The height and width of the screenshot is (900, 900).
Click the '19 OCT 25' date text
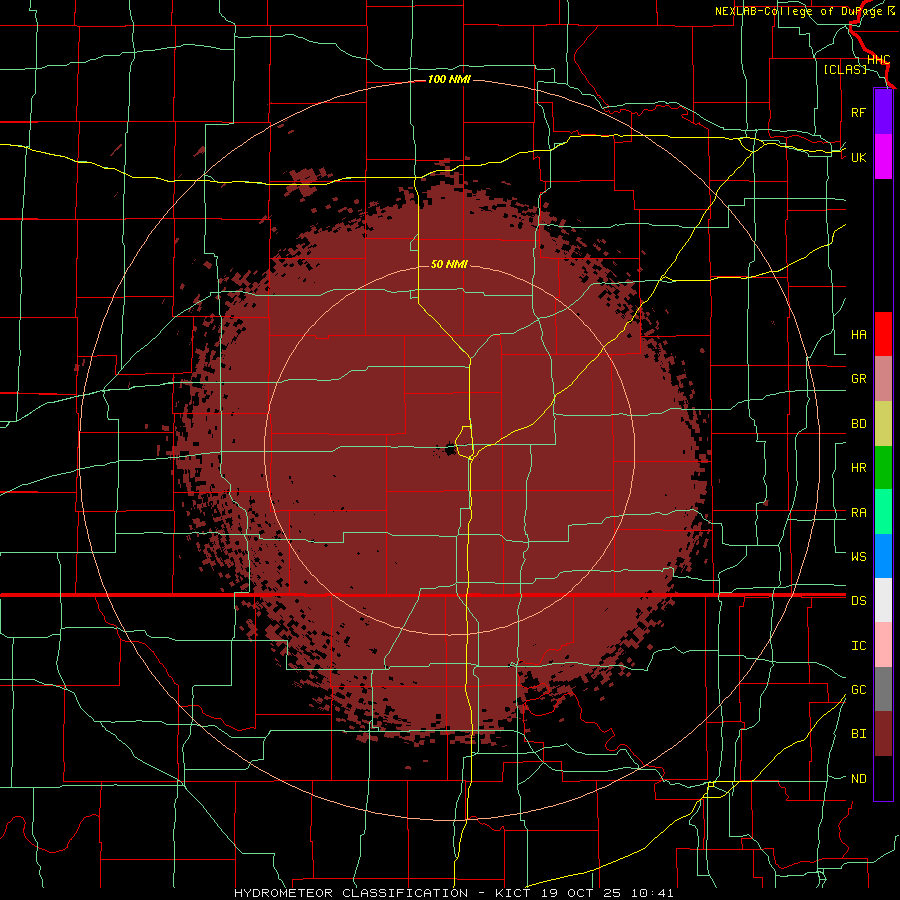[x=581, y=893]
